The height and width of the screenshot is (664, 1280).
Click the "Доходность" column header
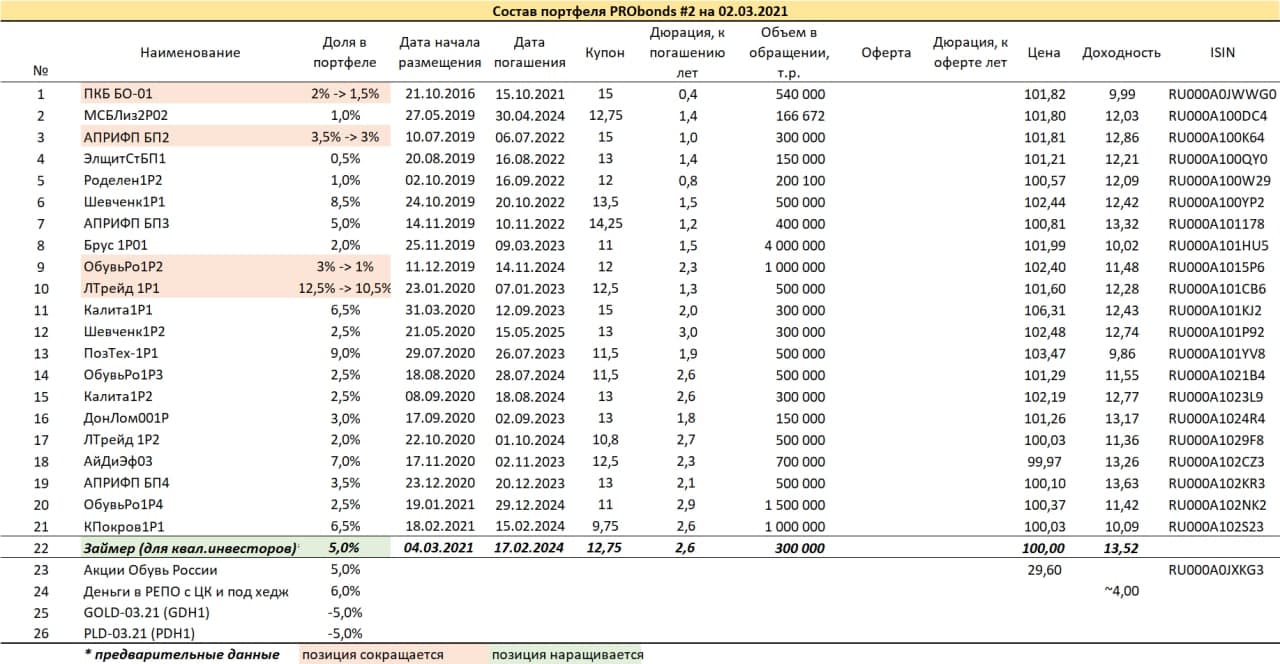coord(1121,52)
